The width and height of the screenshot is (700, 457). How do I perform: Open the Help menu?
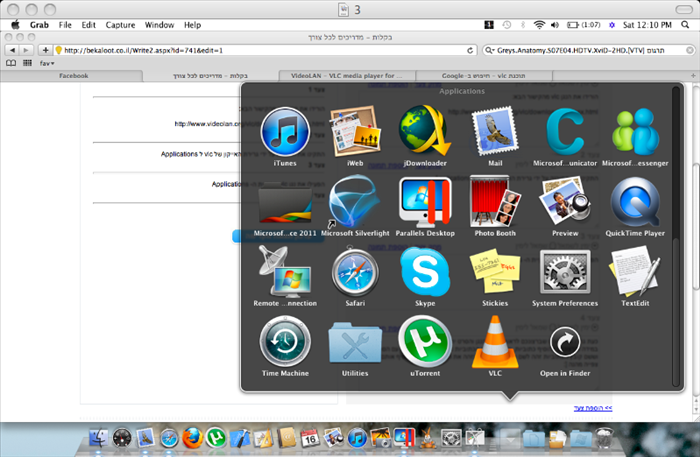[x=192, y=25]
